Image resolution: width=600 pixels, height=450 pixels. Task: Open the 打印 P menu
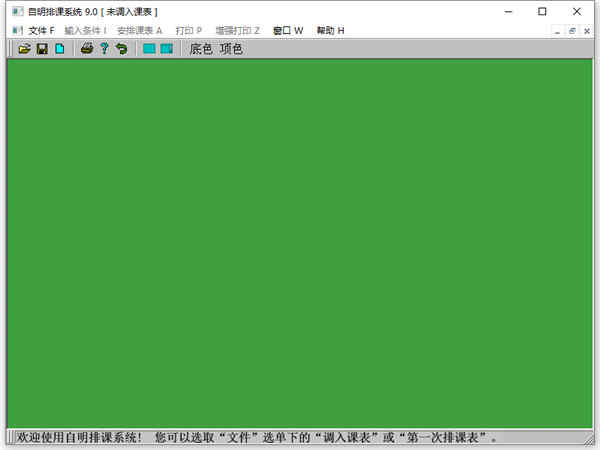(189, 30)
